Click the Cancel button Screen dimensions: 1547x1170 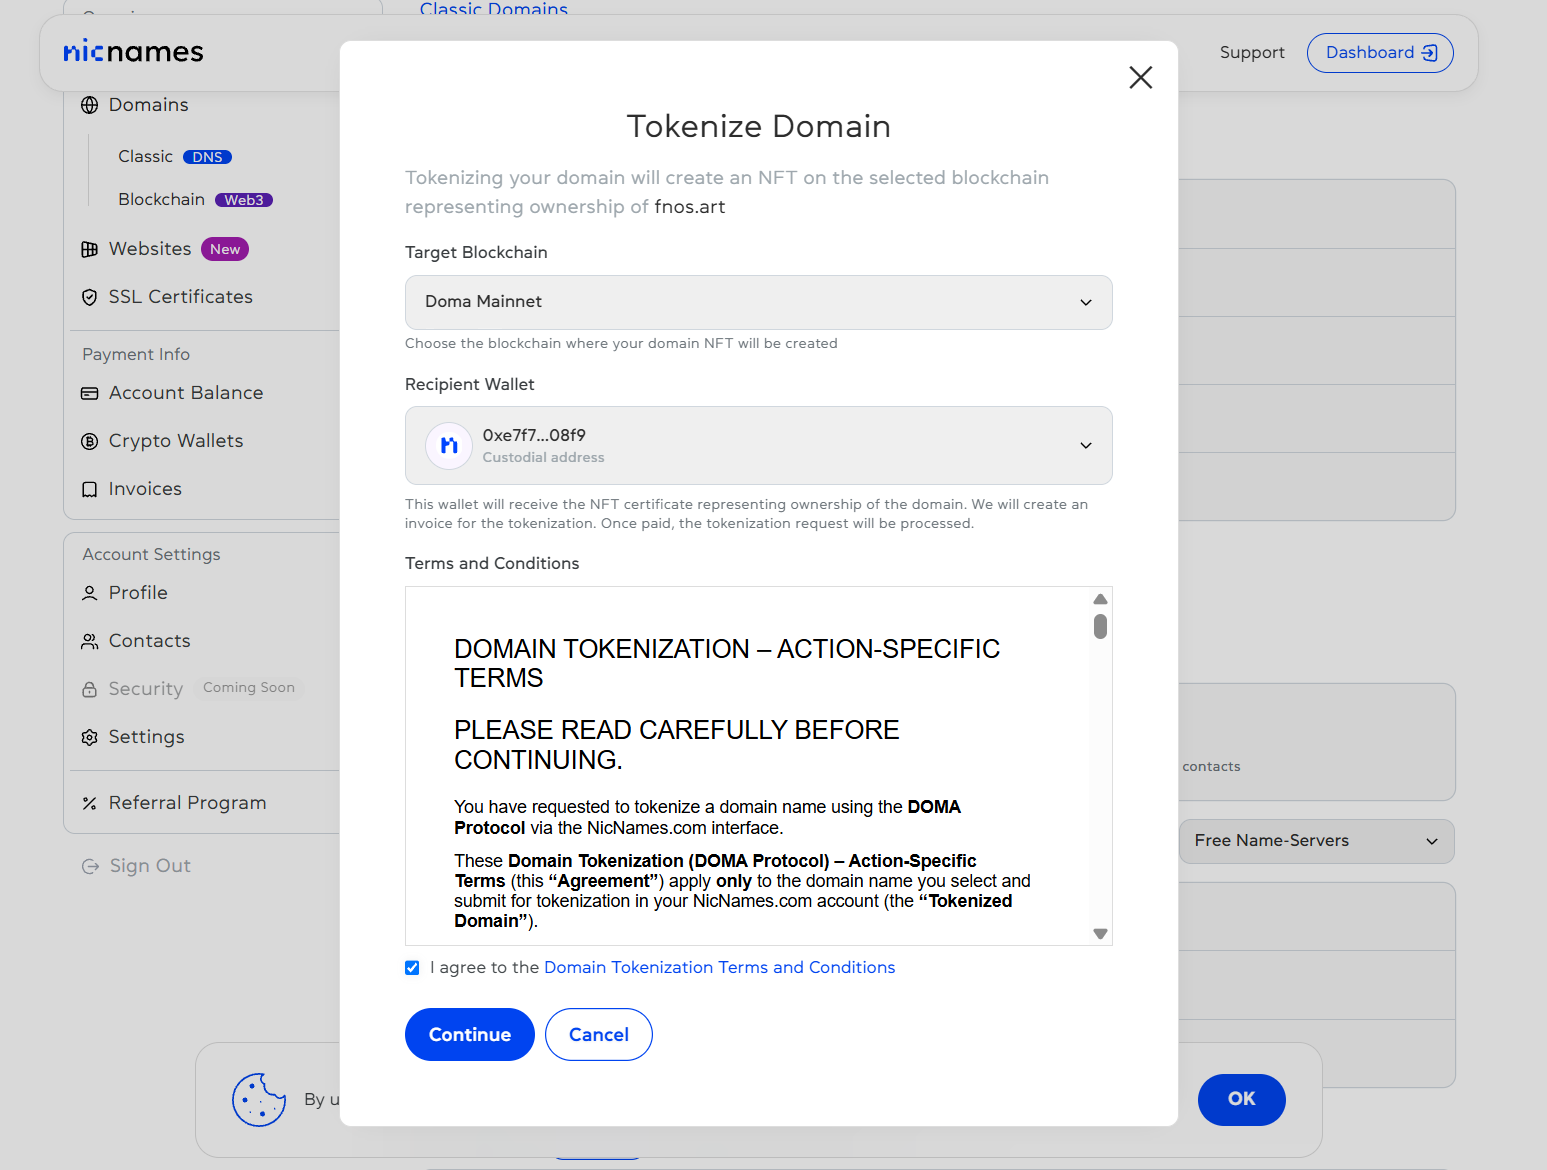pyautogui.click(x=599, y=1035)
